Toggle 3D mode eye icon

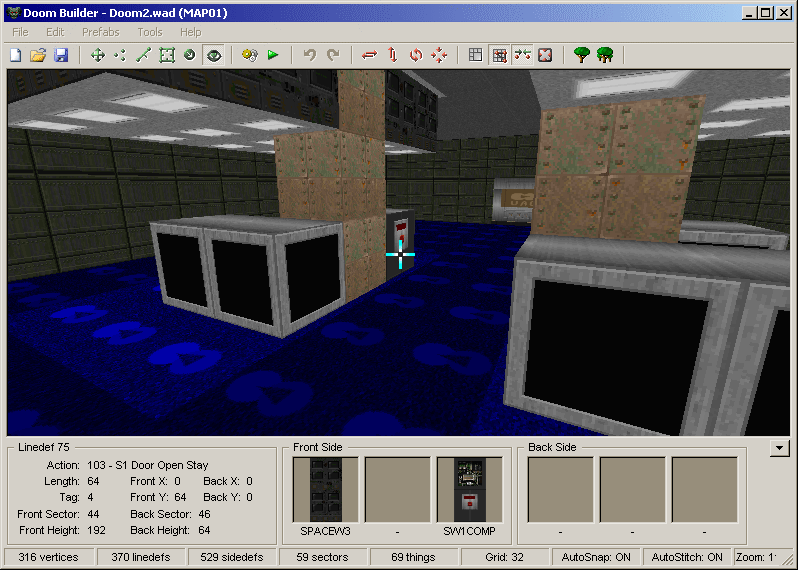(x=214, y=55)
